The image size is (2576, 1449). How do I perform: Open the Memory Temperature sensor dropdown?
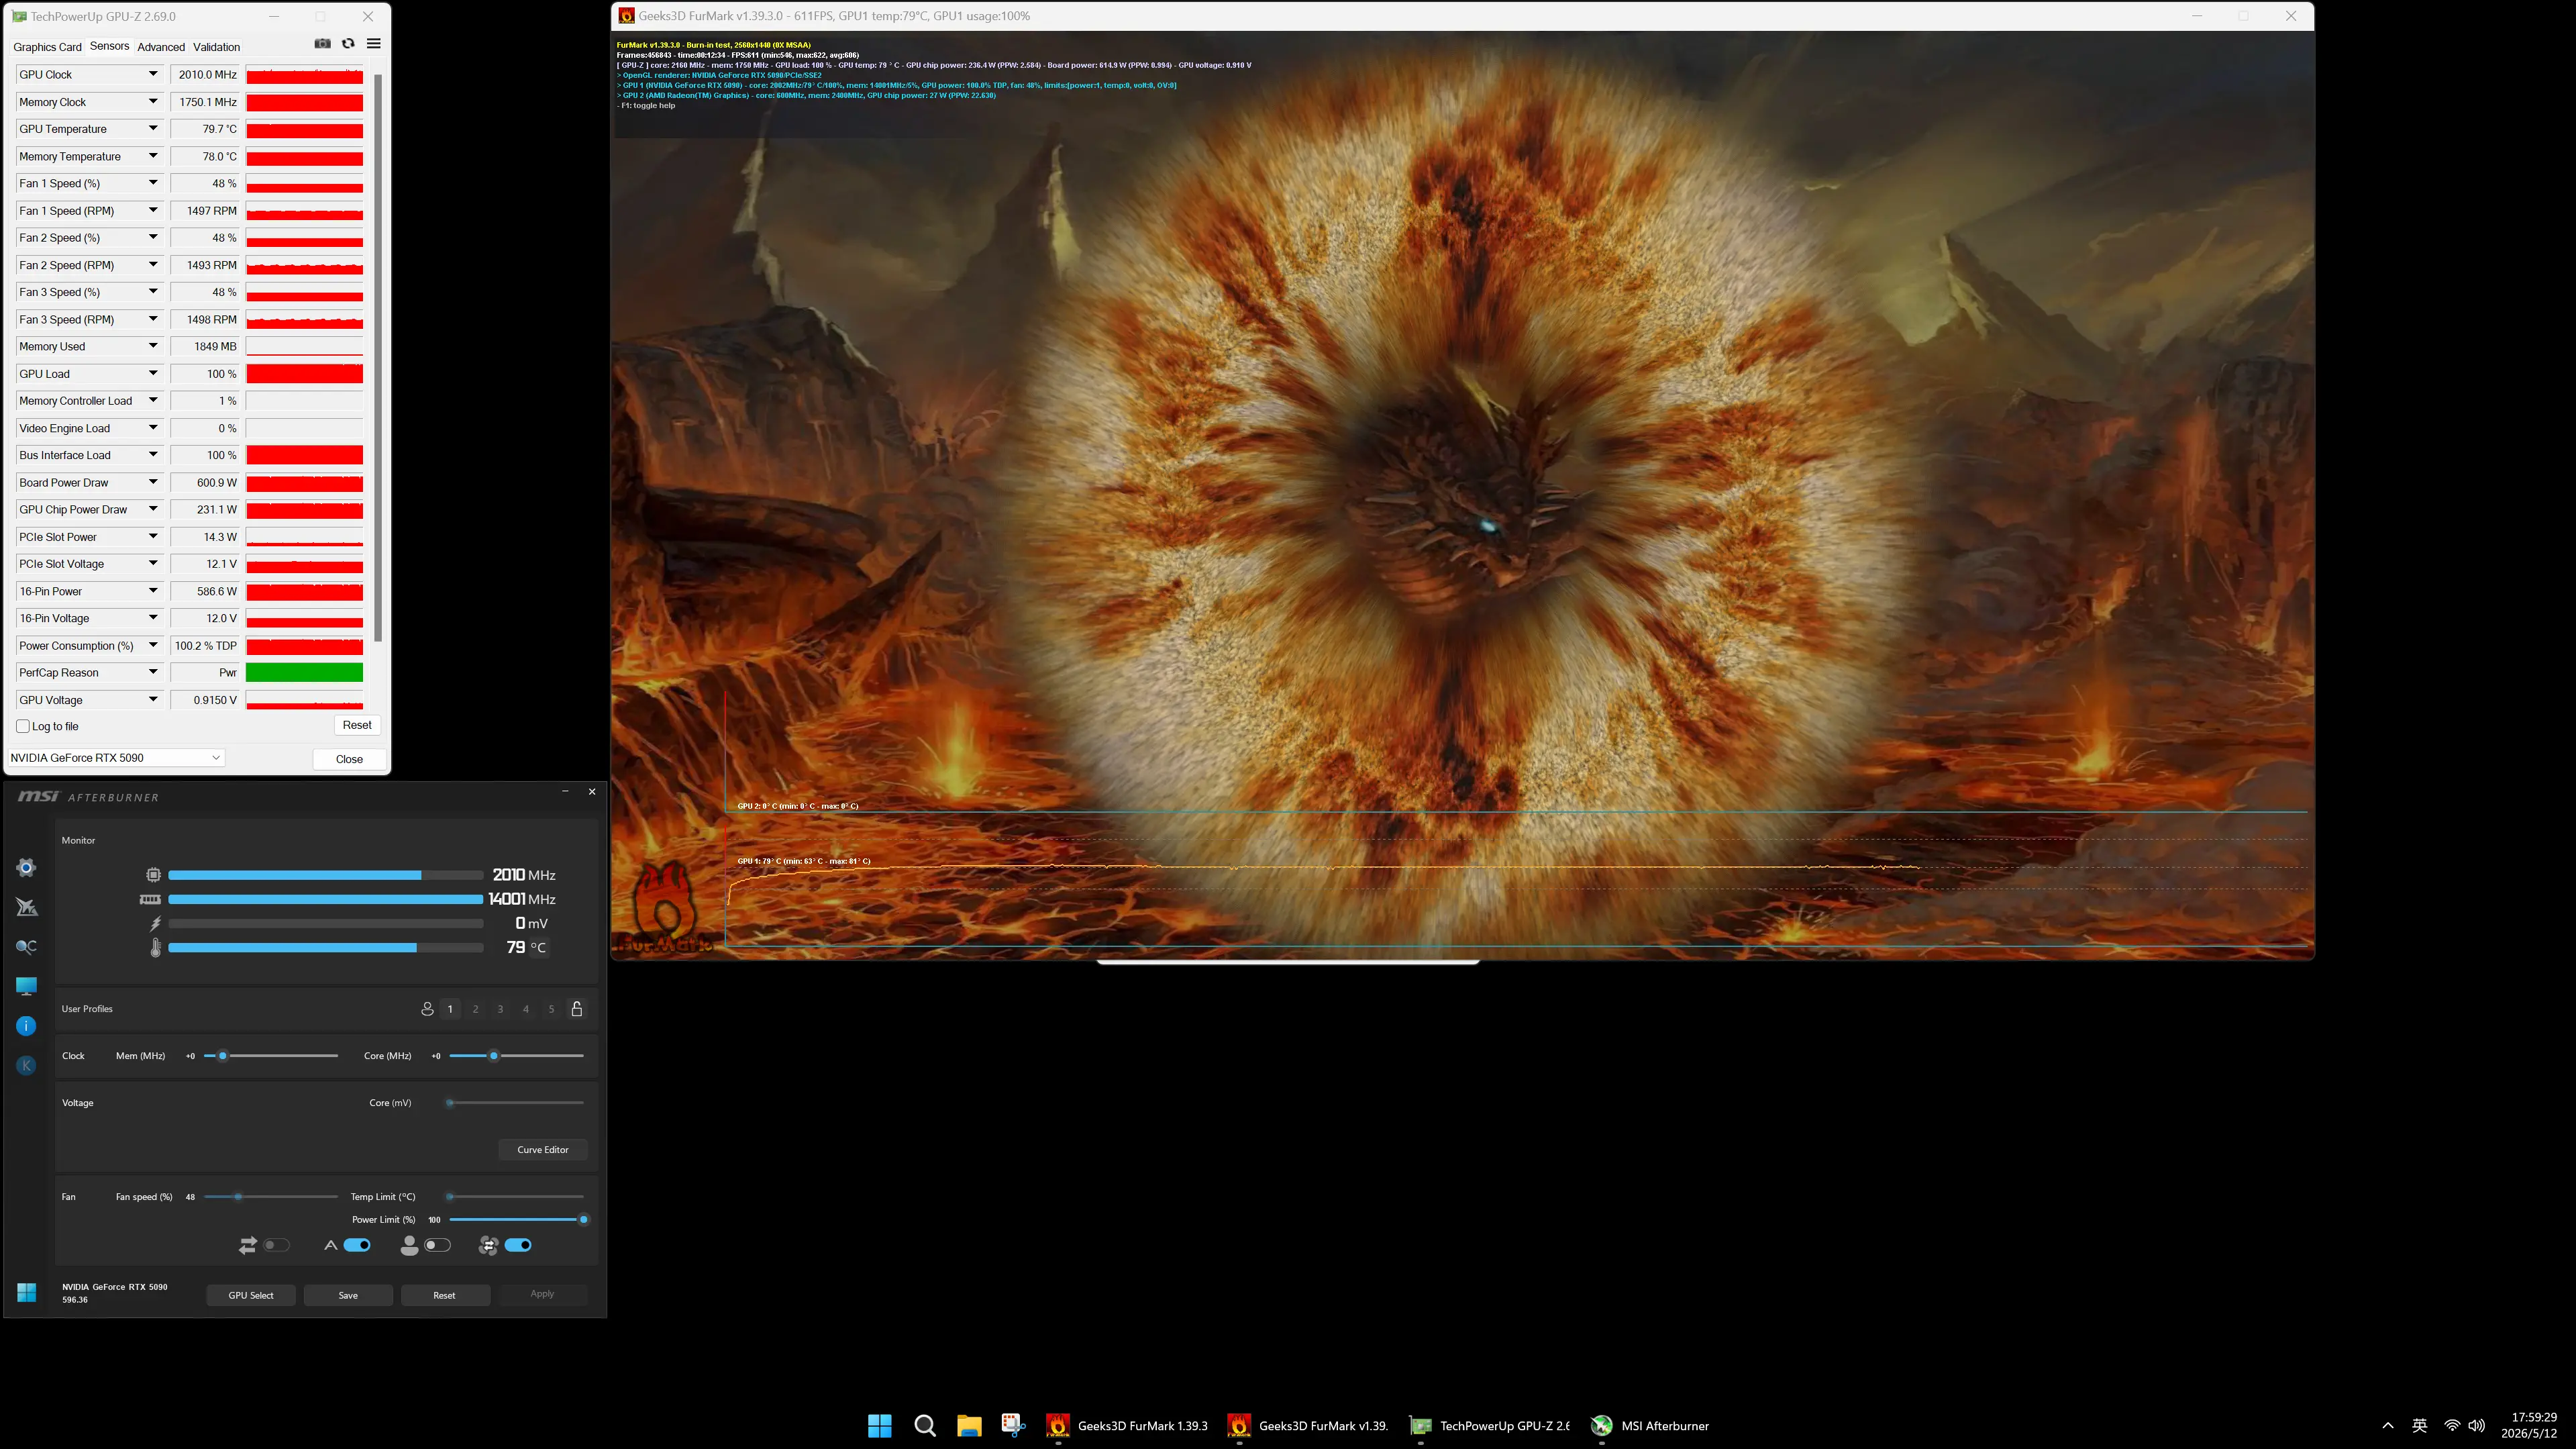click(x=153, y=156)
